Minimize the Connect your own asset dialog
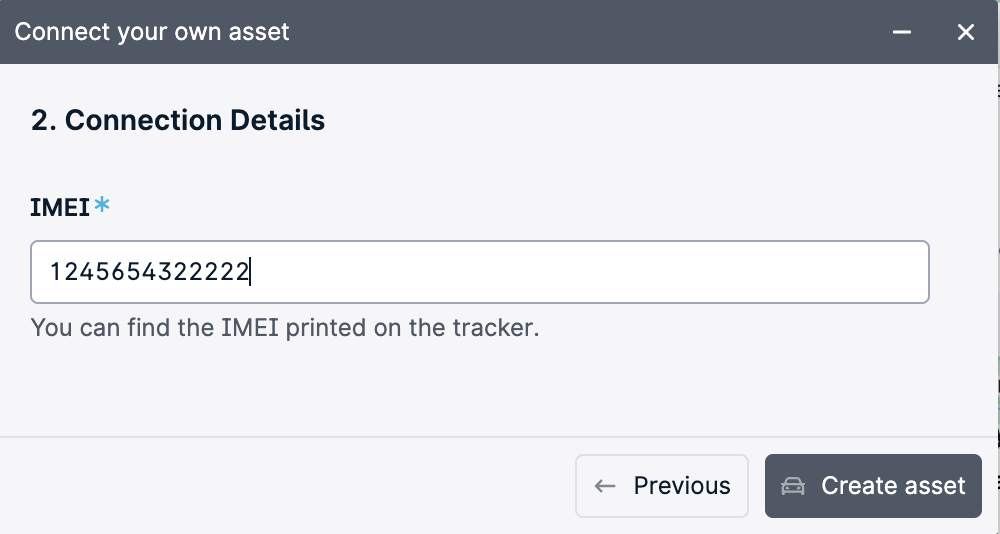The width and height of the screenshot is (1000, 534). point(902,32)
